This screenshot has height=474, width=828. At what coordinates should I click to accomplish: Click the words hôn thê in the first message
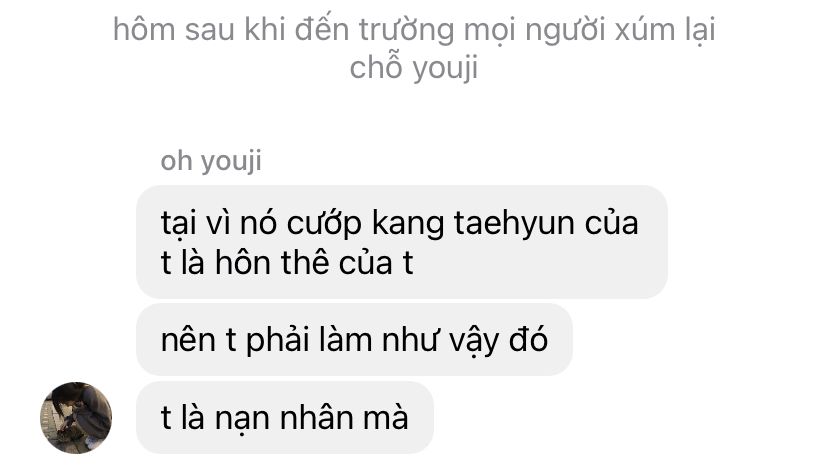tap(271, 262)
